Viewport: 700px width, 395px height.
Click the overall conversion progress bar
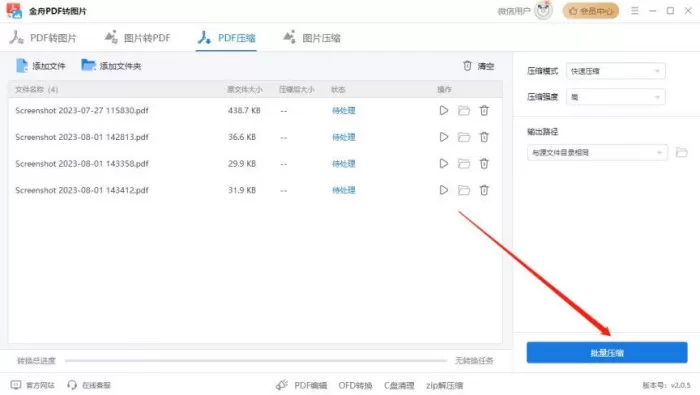click(x=255, y=360)
